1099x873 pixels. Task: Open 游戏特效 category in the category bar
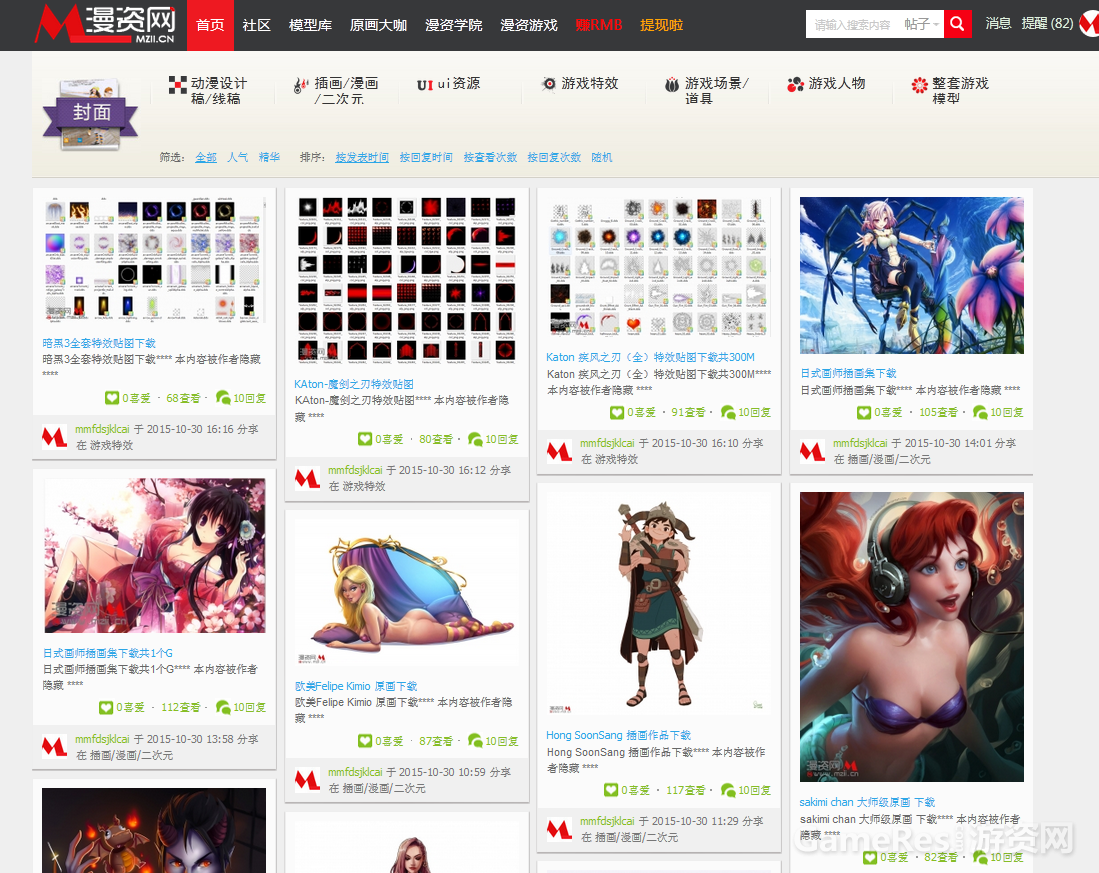580,84
